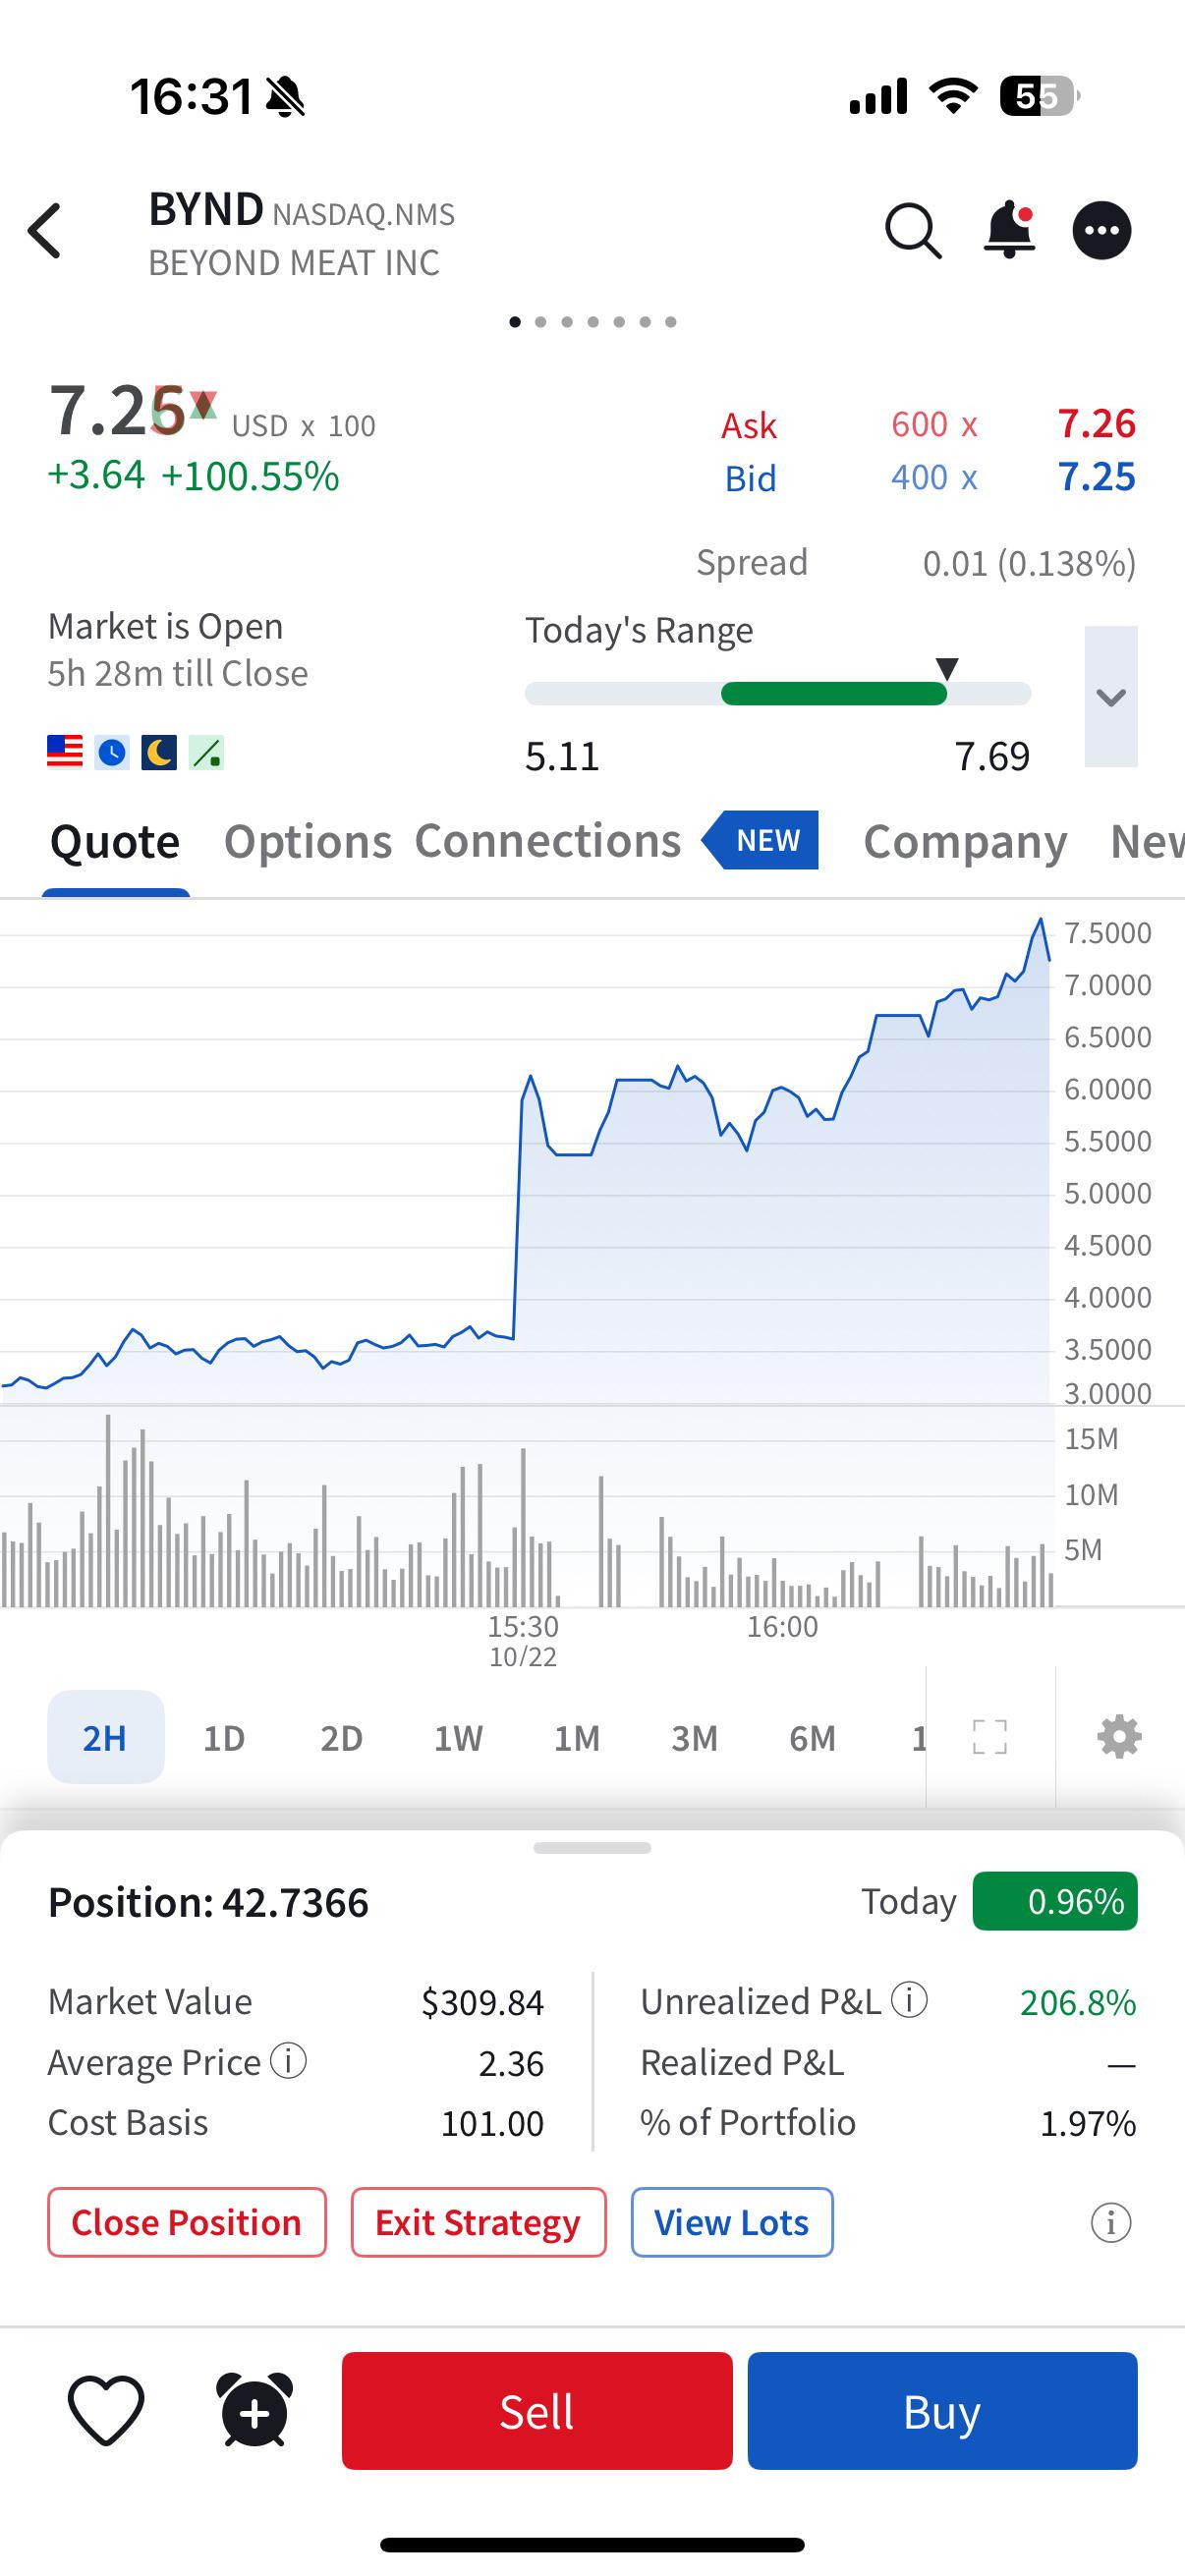Set a price alarm using the clock-plus icon
The image size is (1185, 2576).
pyautogui.click(x=254, y=2410)
